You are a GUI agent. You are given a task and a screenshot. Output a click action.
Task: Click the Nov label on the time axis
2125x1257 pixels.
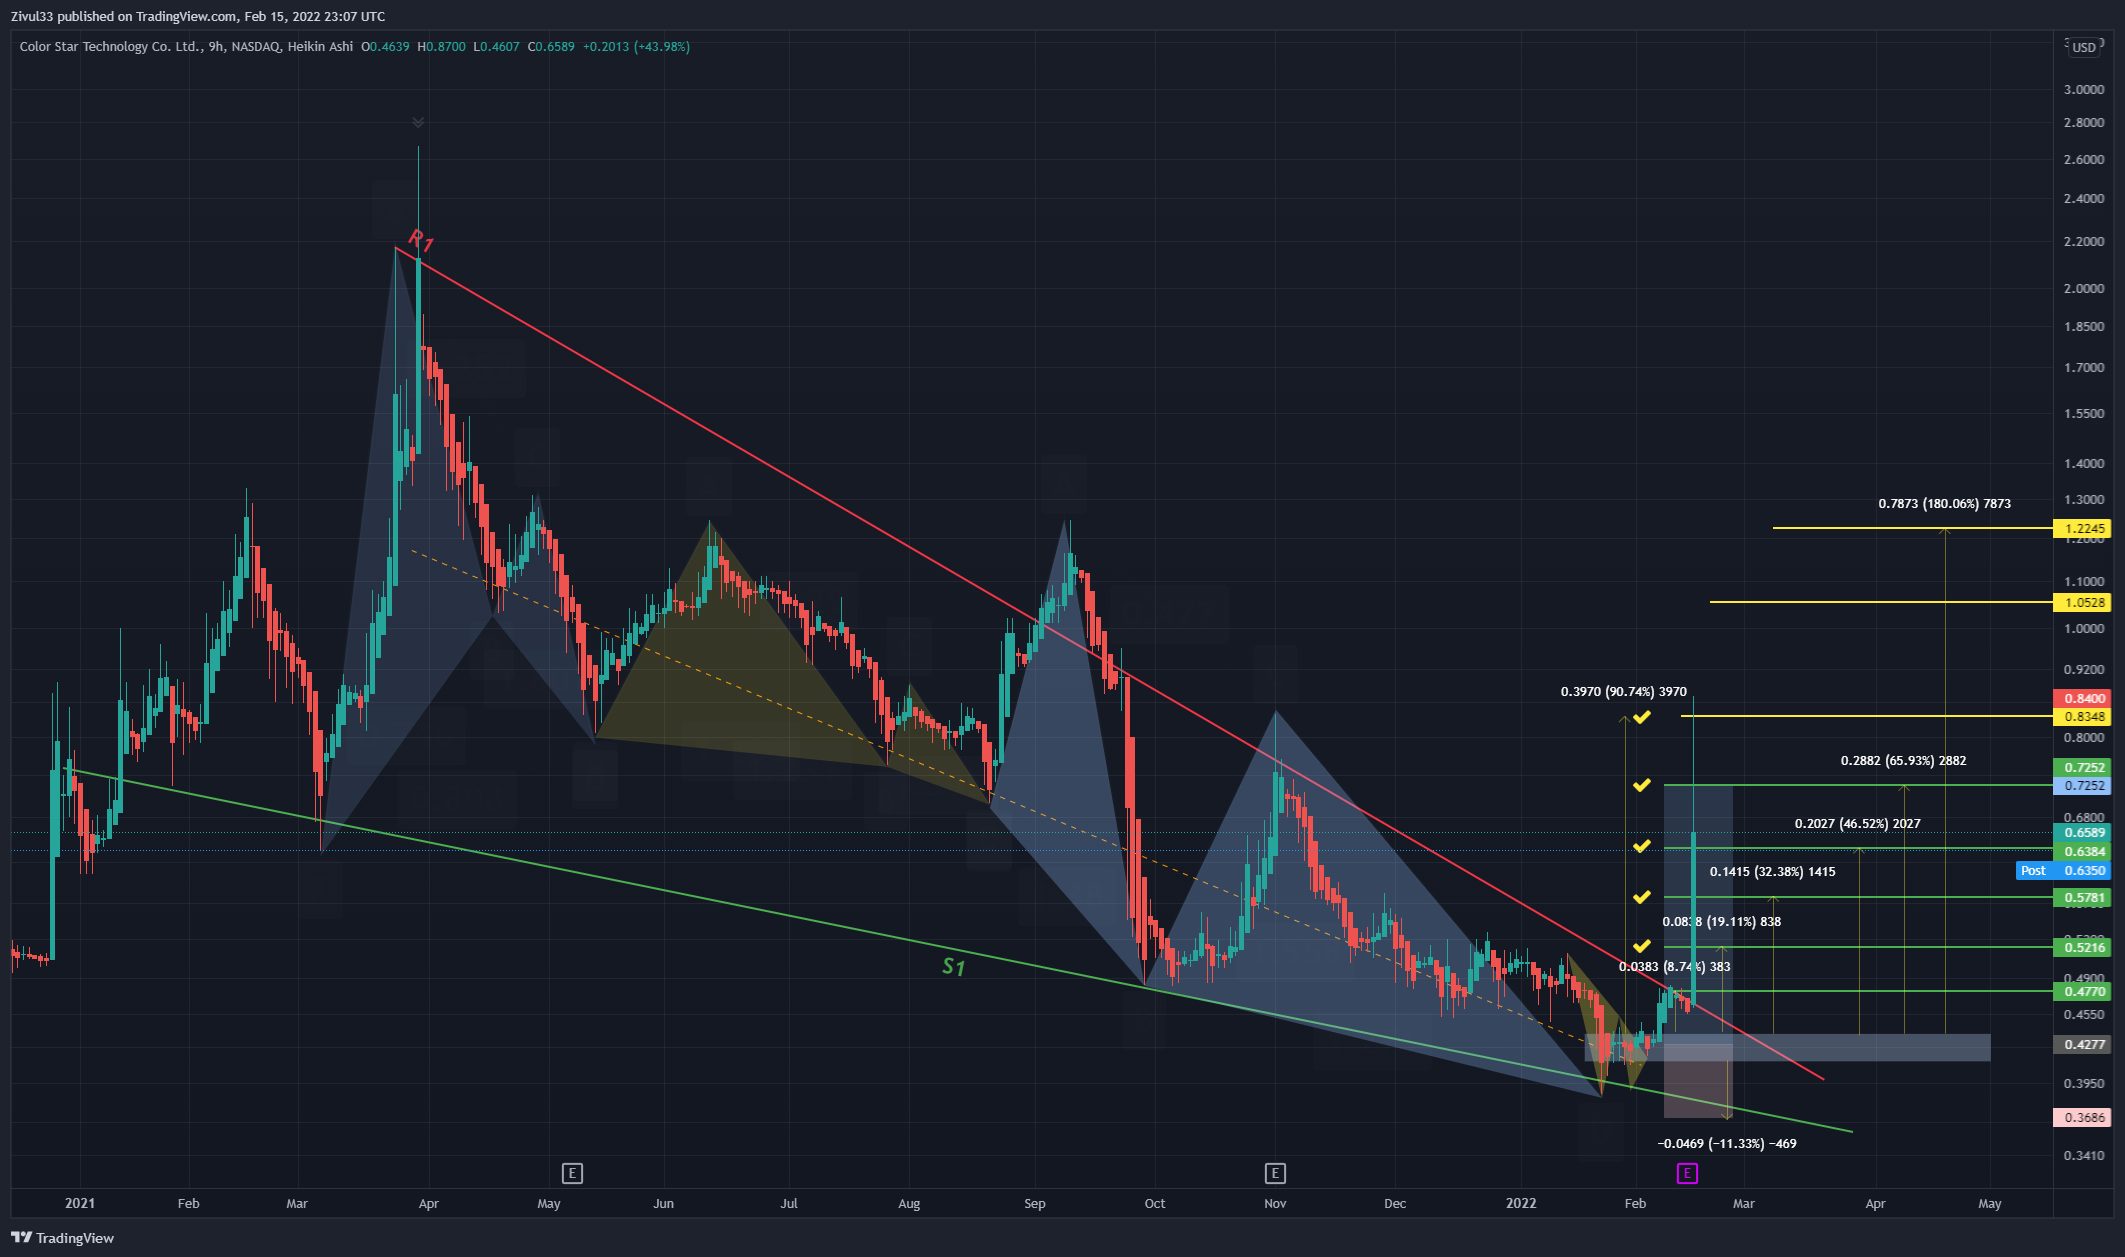click(x=1275, y=1203)
